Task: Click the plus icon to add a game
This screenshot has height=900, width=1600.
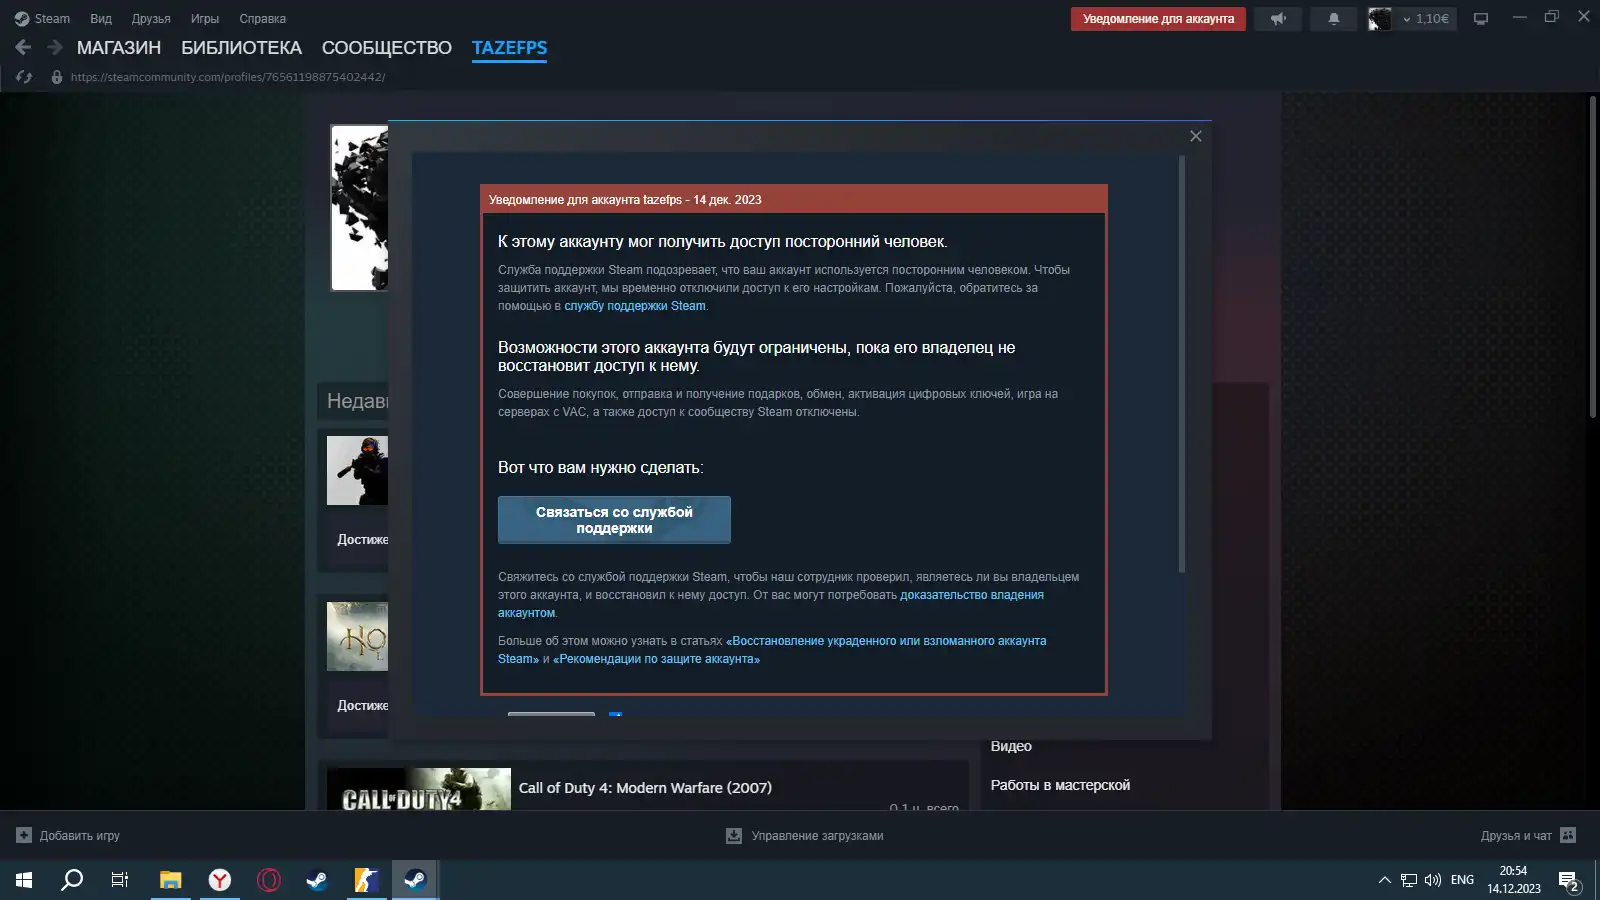Action: (24, 835)
